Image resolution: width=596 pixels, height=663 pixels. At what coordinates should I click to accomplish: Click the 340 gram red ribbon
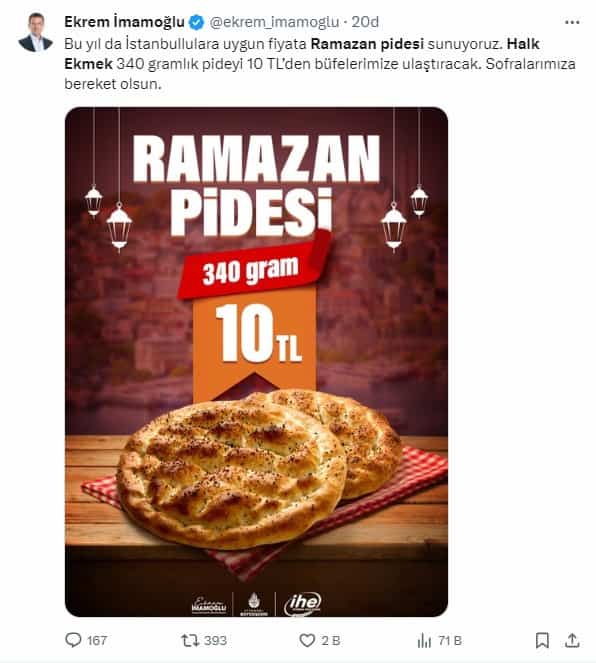click(x=254, y=266)
